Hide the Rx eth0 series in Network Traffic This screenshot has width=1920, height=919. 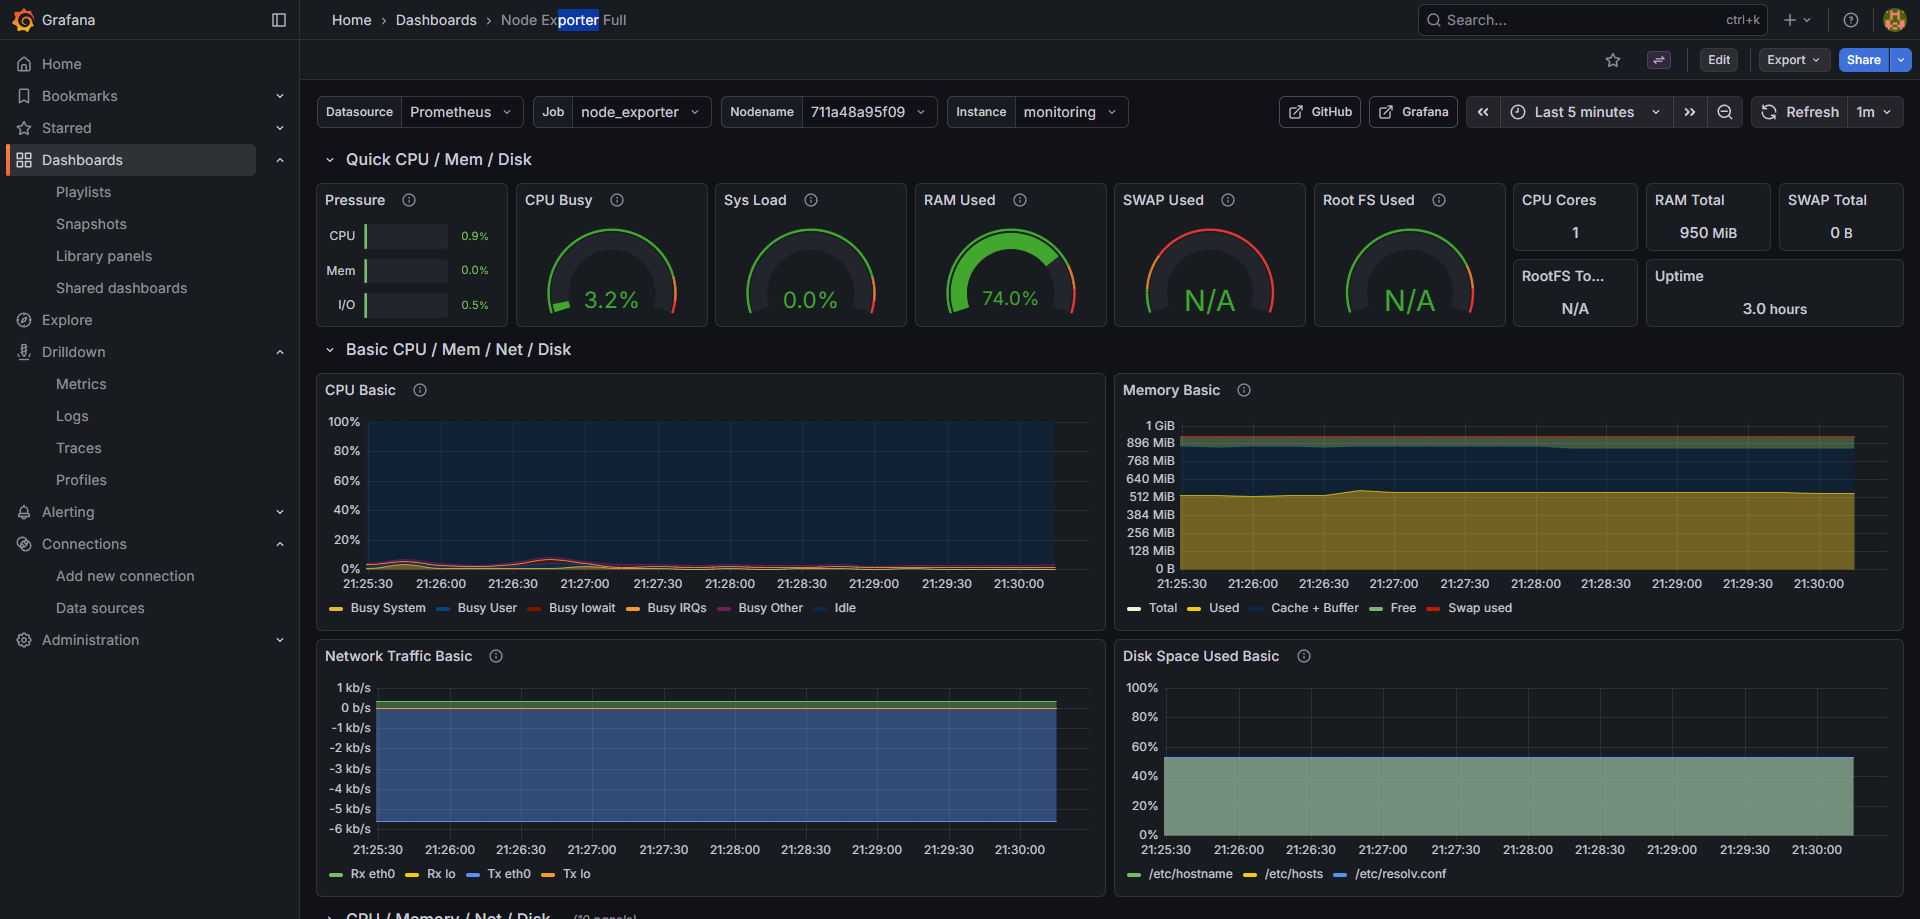click(x=373, y=874)
